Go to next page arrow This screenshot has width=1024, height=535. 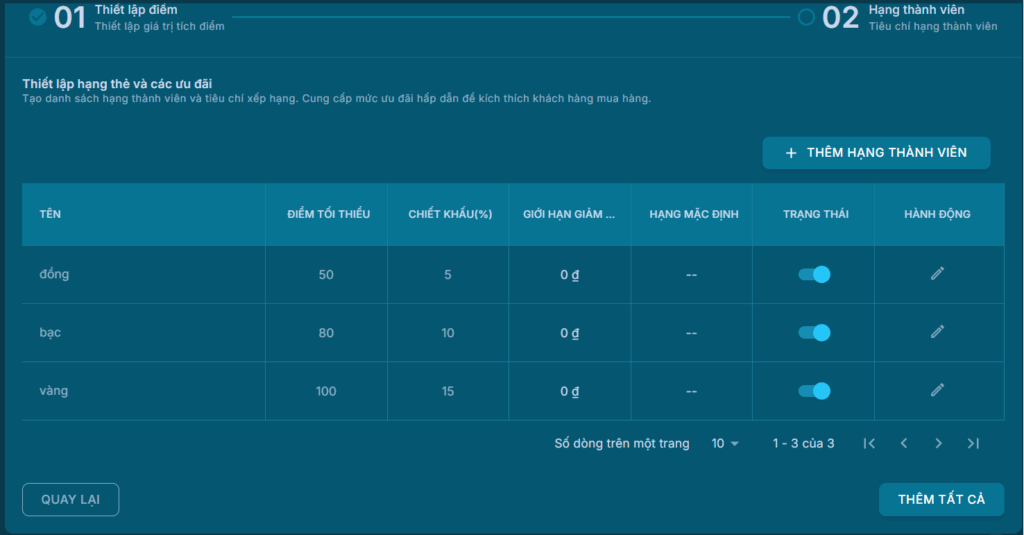(x=938, y=443)
